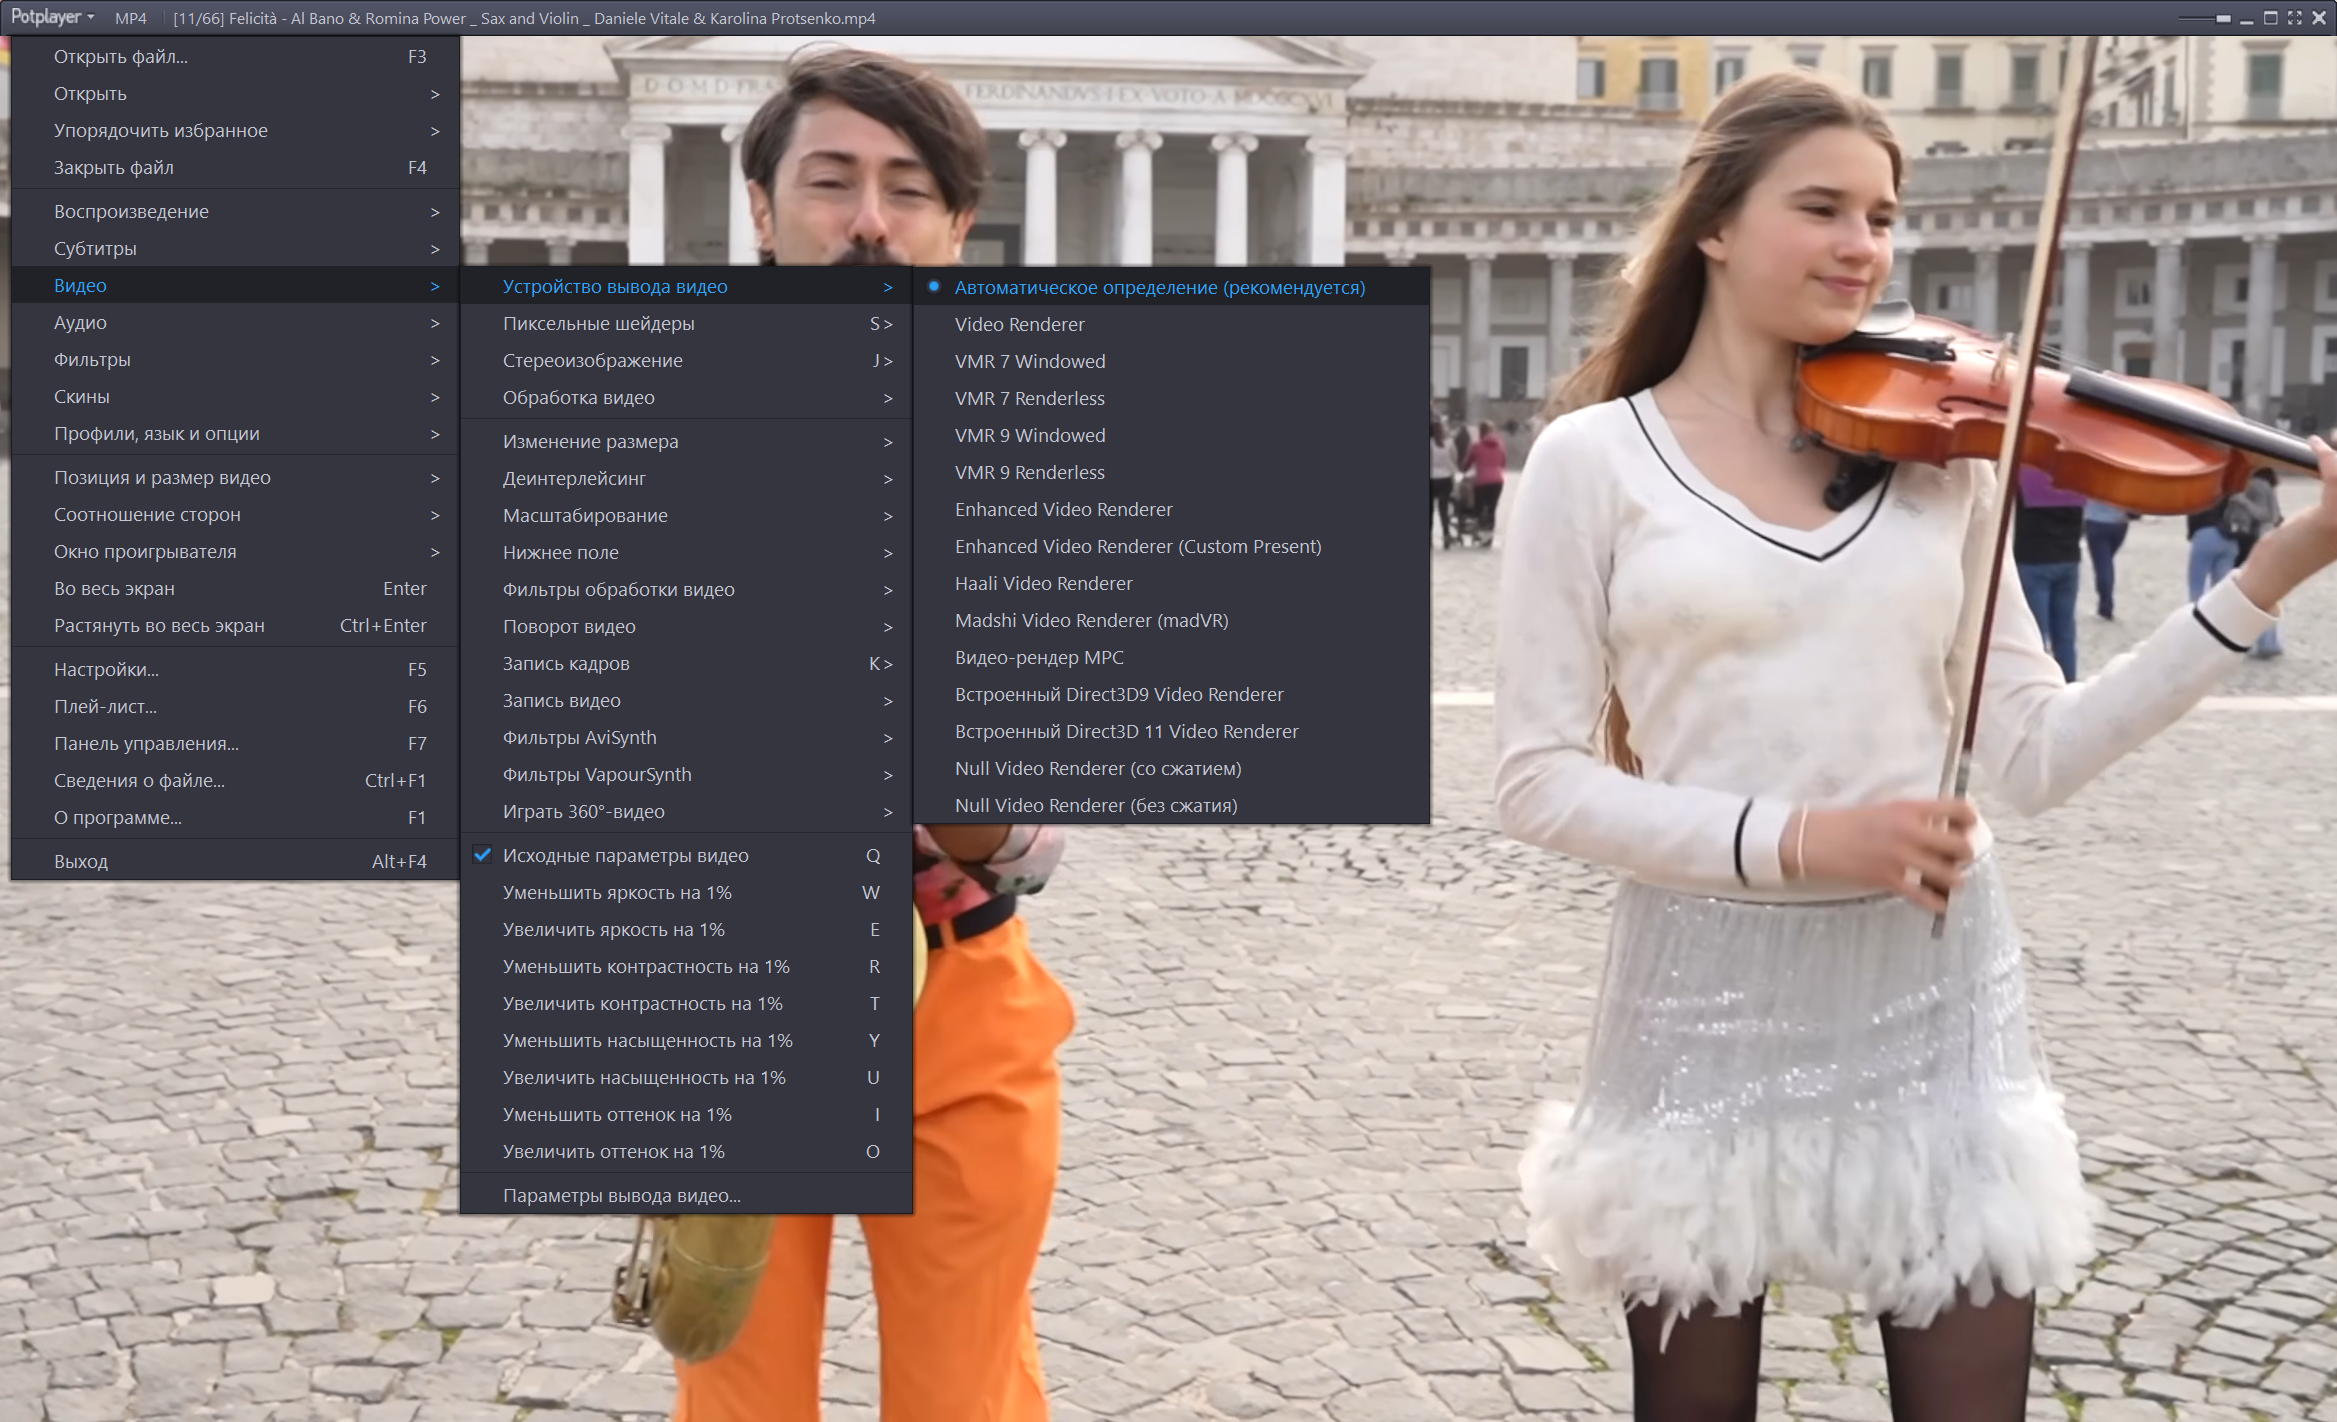Toggle the Исходные параметры видео checkmark
Screen dimensions: 2337x1422
[x=625, y=855]
